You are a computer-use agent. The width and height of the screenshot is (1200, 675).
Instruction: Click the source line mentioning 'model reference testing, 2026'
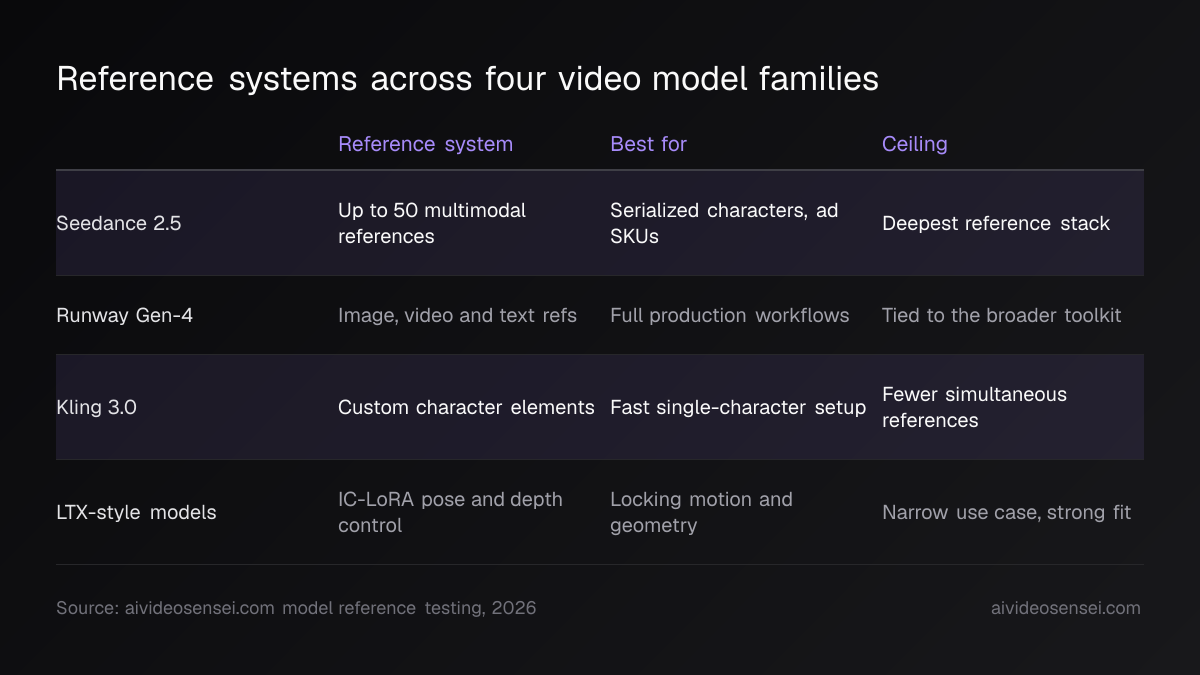pos(296,608)
